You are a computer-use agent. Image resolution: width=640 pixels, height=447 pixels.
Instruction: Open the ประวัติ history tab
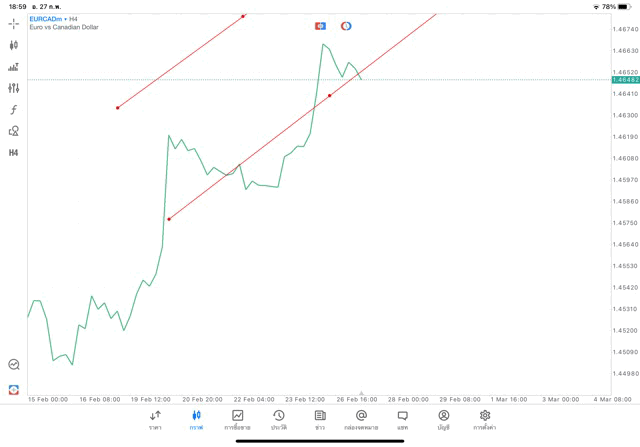279,420
